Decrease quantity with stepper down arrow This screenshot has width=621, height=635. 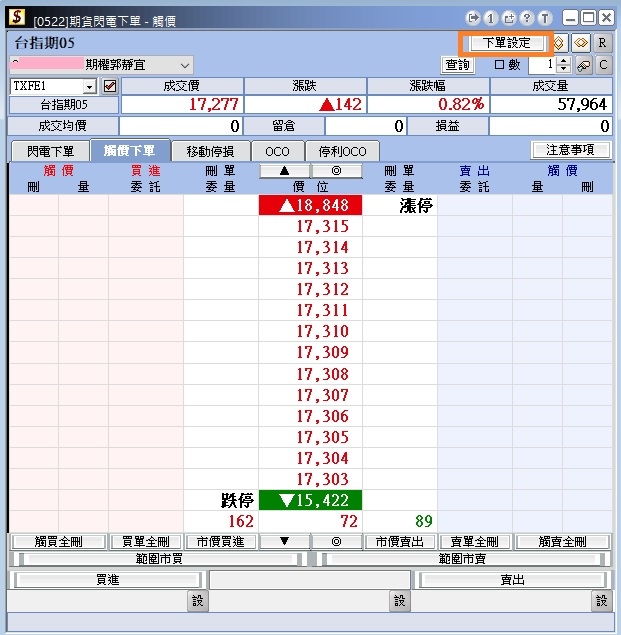coord(564,69)
